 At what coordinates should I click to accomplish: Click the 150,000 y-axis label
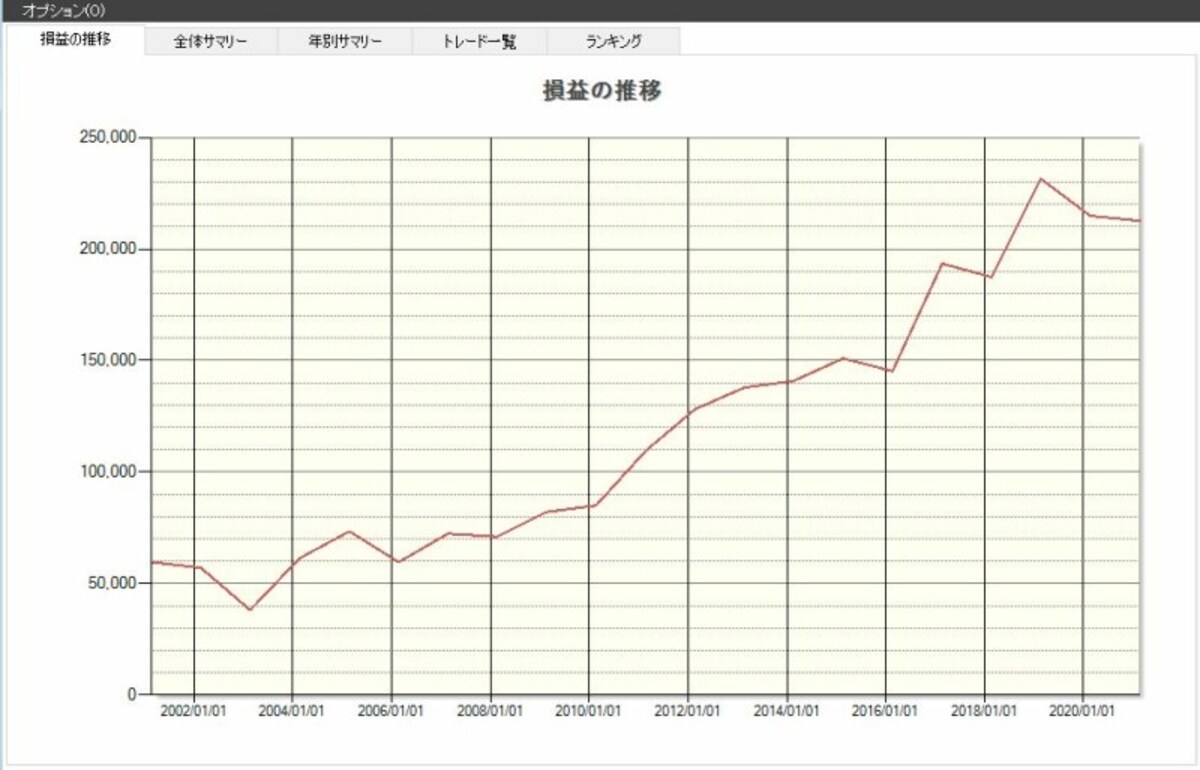click(x=106, y=360)
